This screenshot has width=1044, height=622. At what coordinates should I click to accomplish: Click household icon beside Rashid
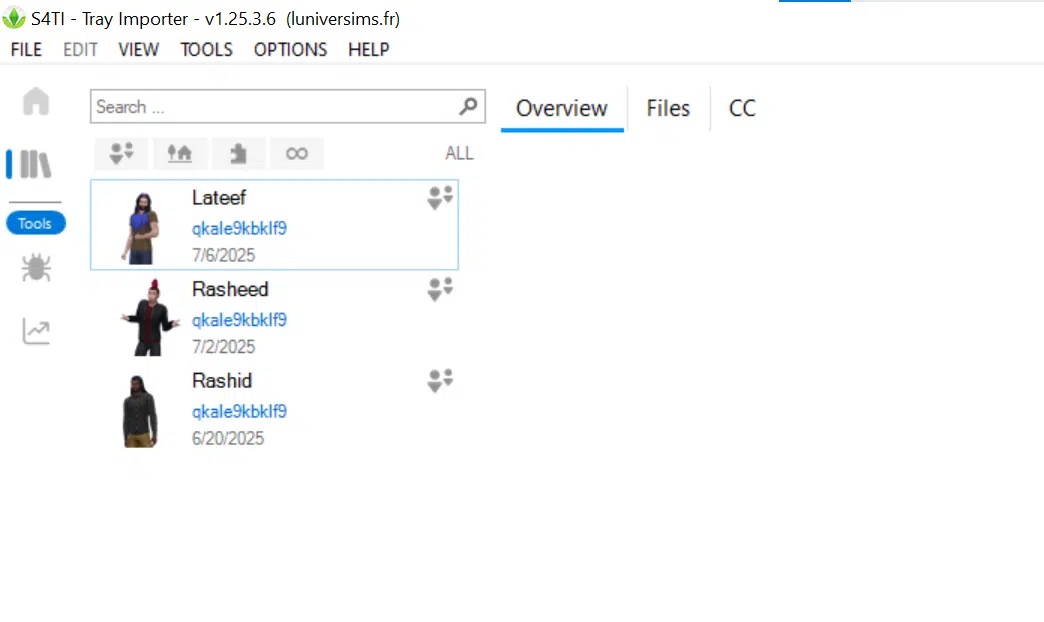[440, 381]
